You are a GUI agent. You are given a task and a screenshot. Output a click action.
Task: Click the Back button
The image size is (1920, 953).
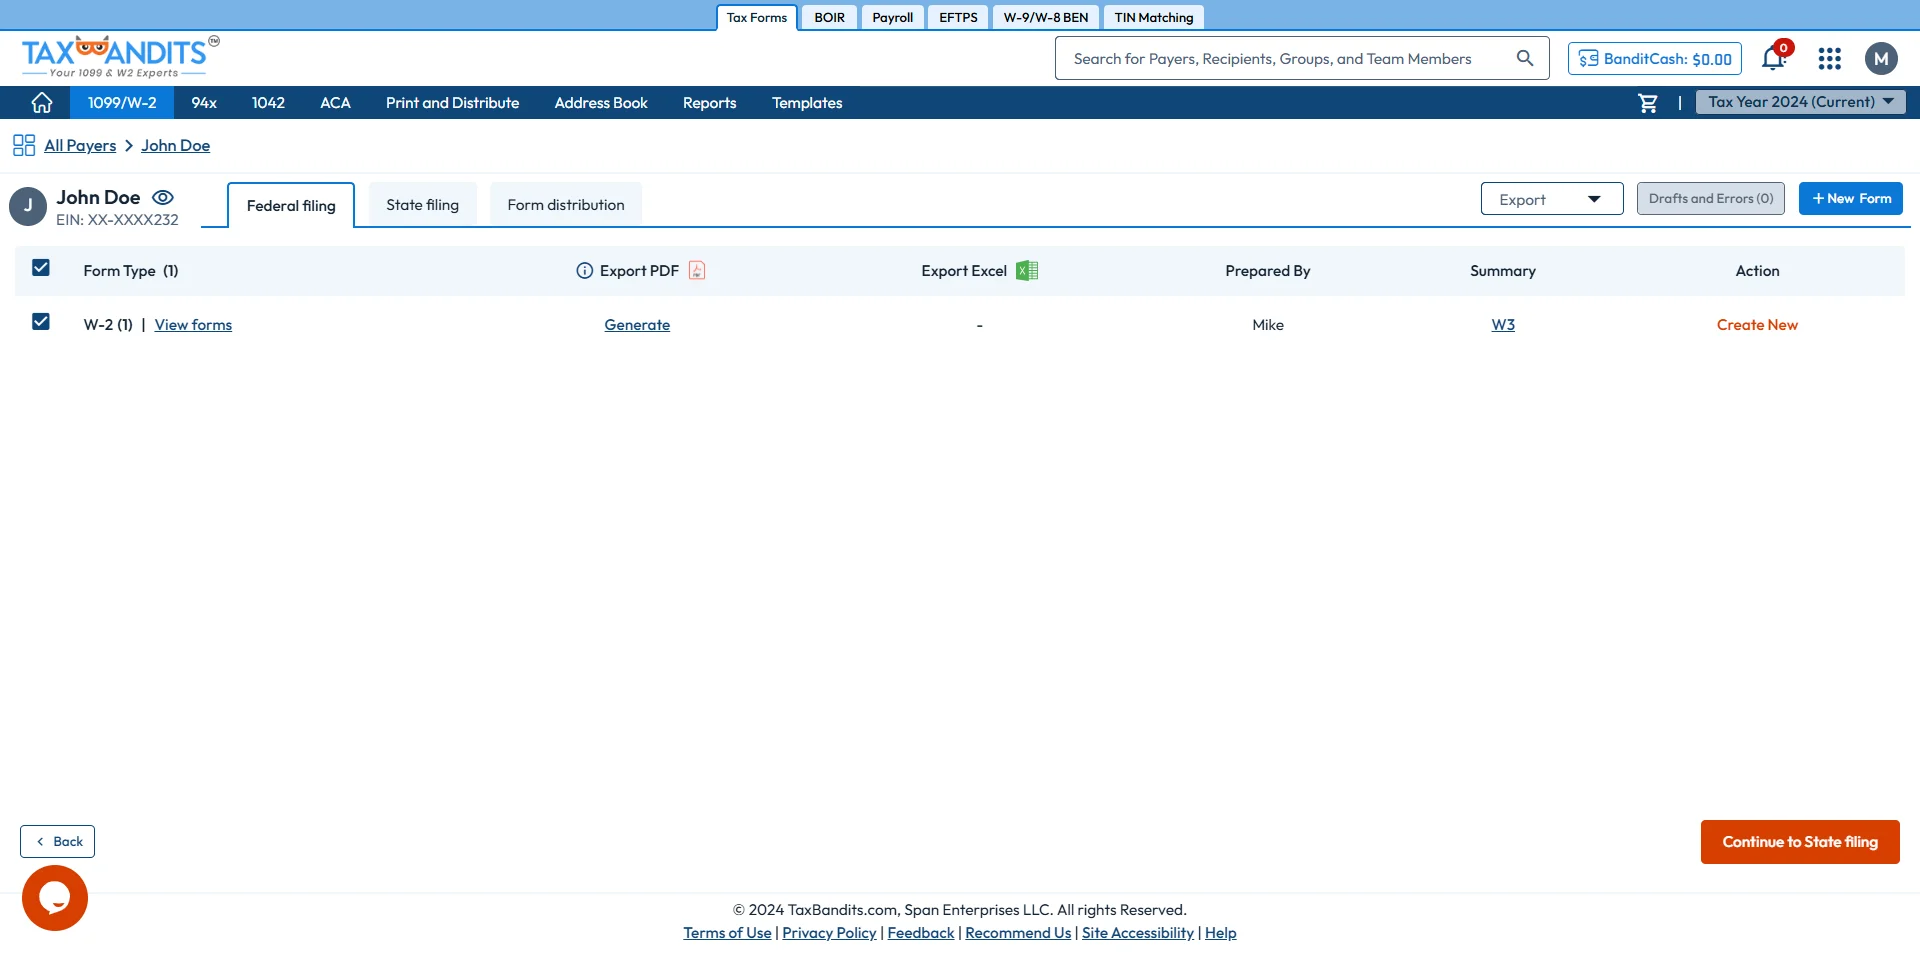coord(57,842)
